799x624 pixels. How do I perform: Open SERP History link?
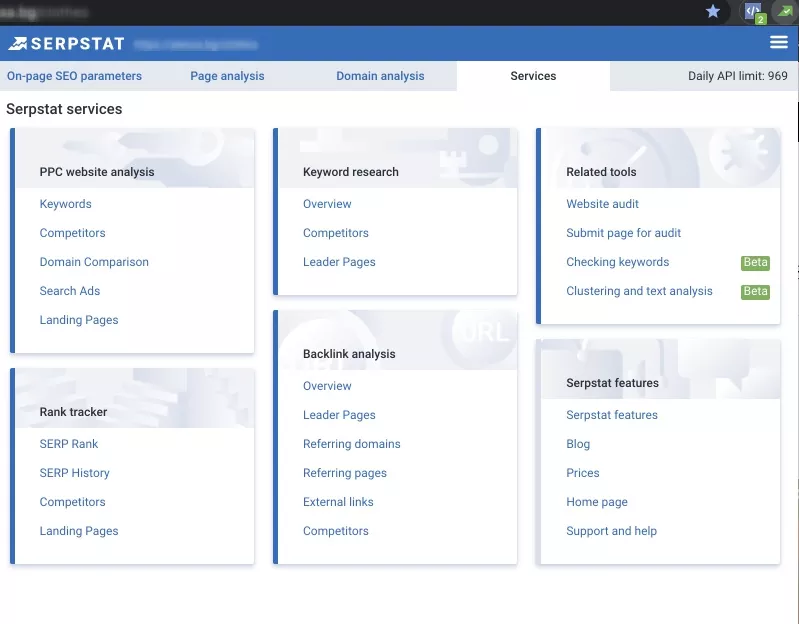pyautogui.click(x=74, y=473)
